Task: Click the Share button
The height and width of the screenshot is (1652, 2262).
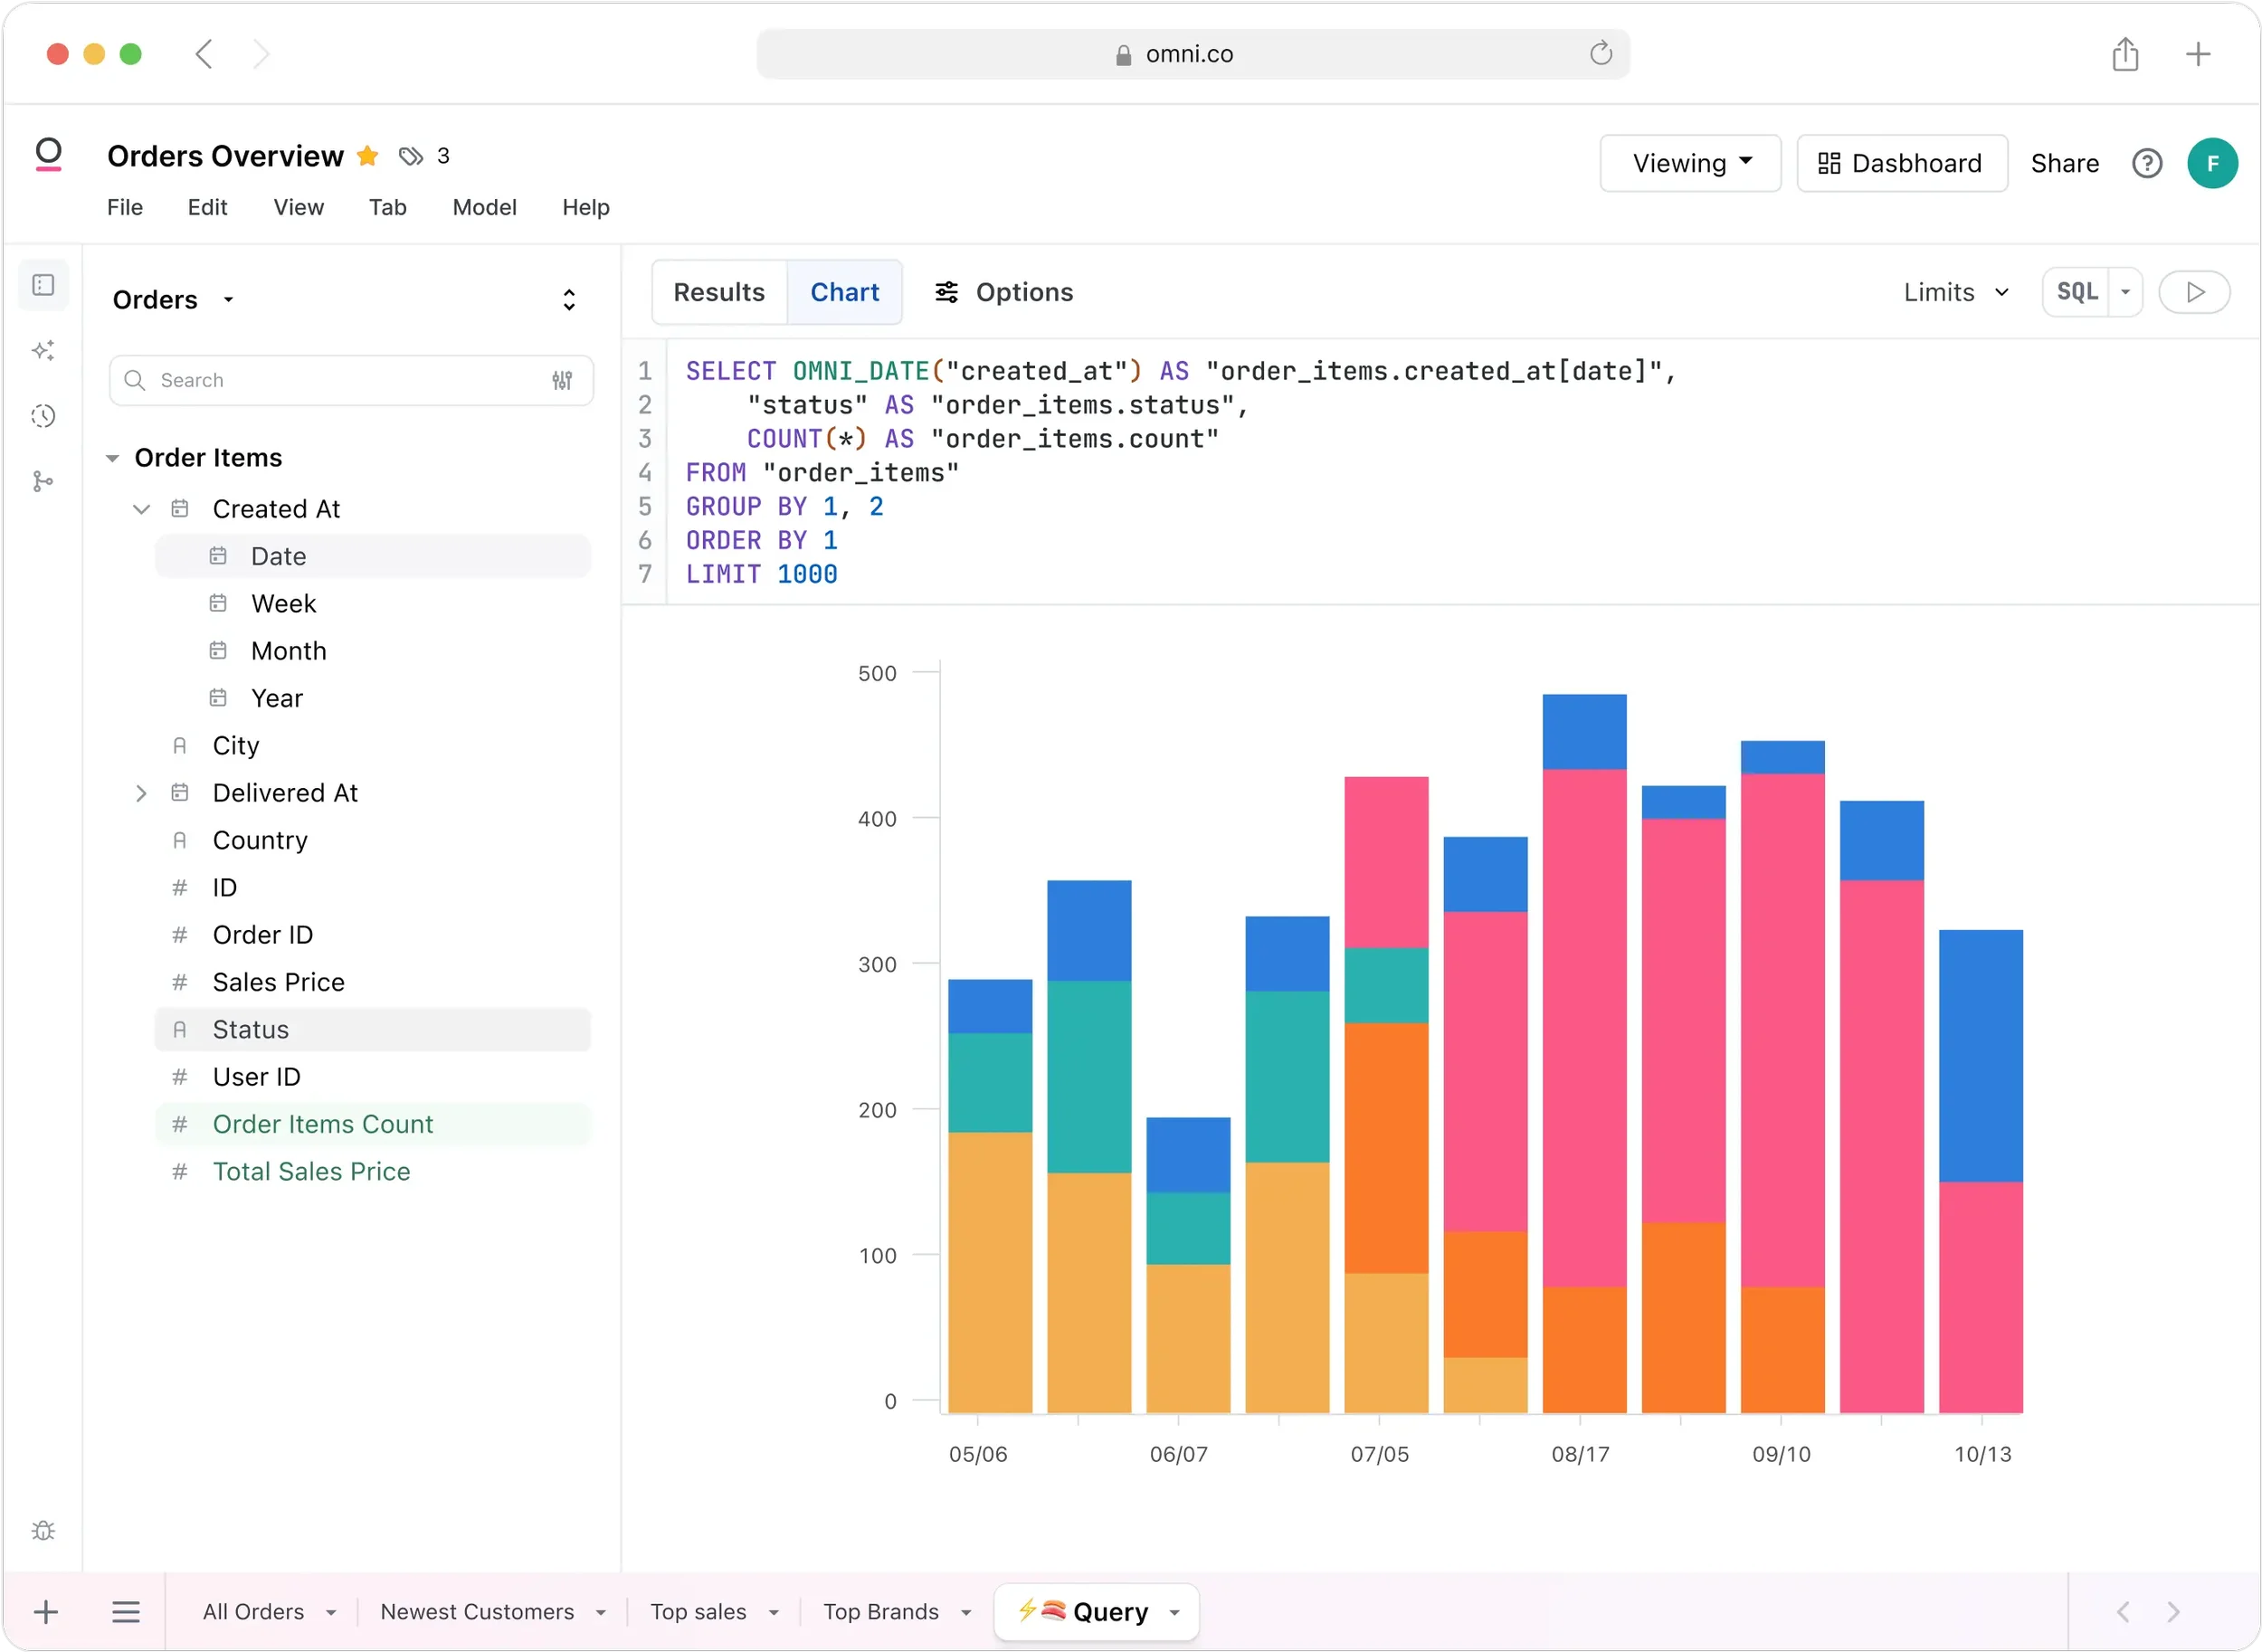Action: pyautogui.click(x=2064, y=163)
